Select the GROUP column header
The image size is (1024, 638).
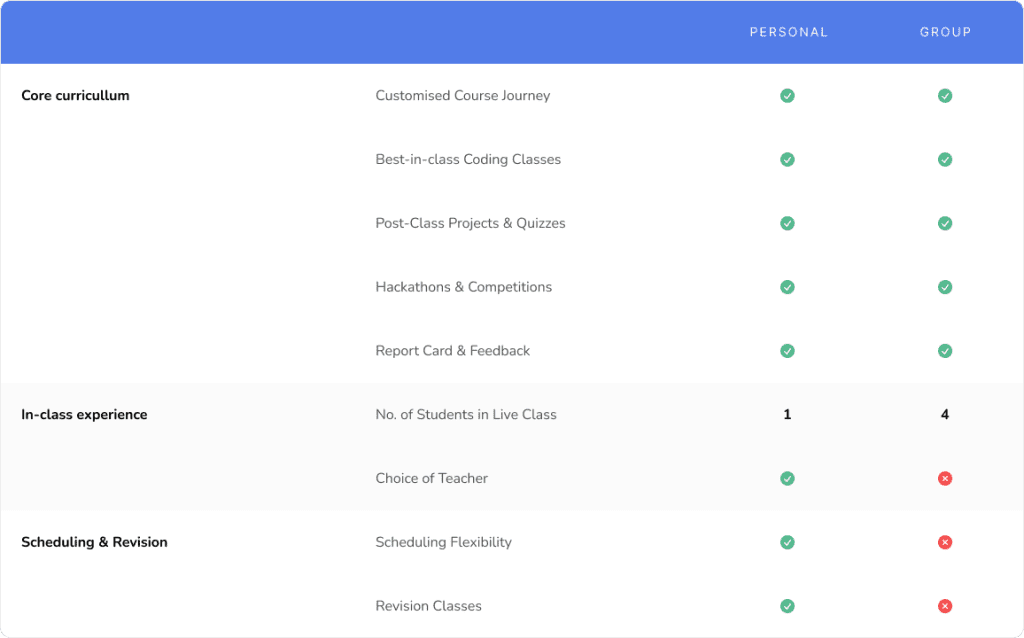click(x=945, y=32)
